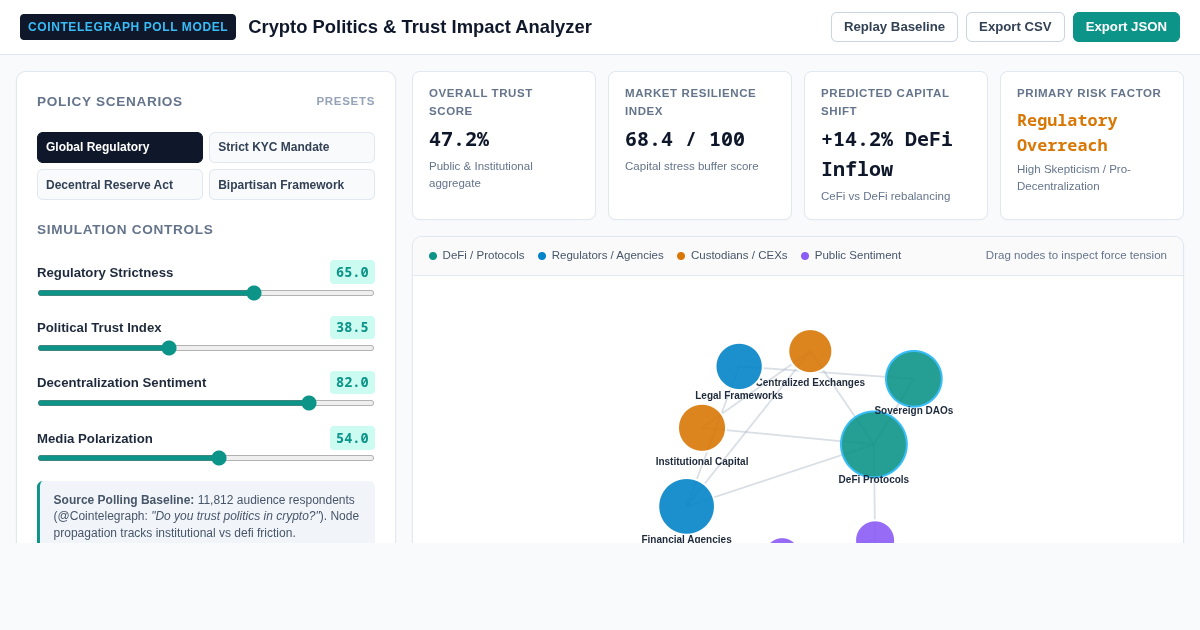Image resolution: width=1200 pixels, height=630 pixels.
Task: Click the Legal Frameworks node
Action: click(x=739, y=367)
